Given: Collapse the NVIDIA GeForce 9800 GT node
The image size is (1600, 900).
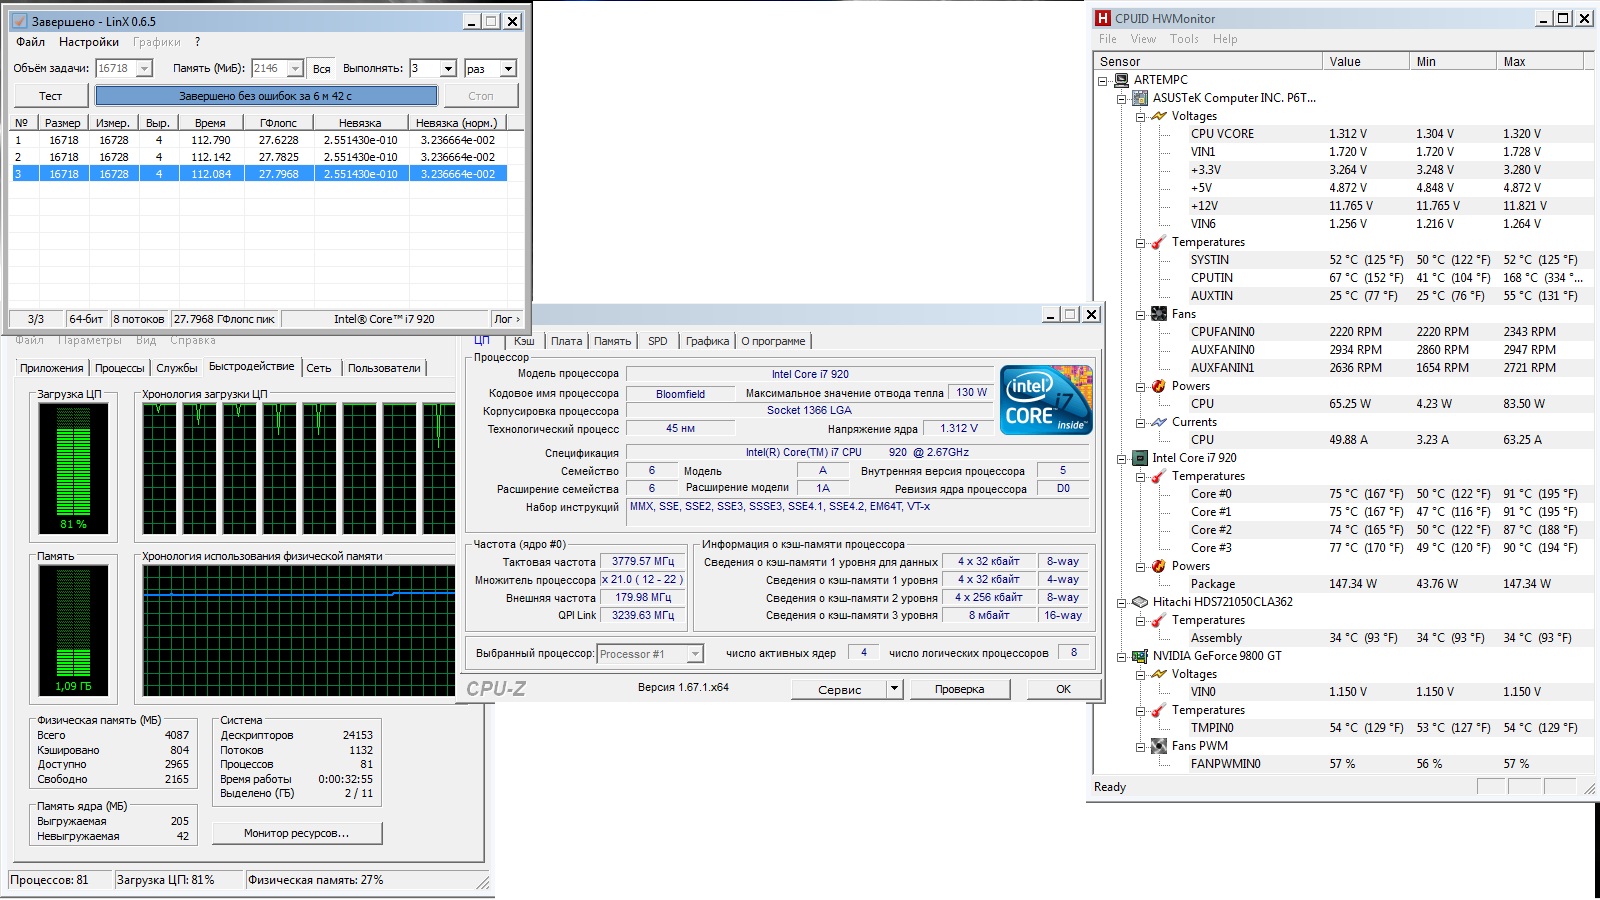Looking at the screenshot, I should click(1122, 657).
